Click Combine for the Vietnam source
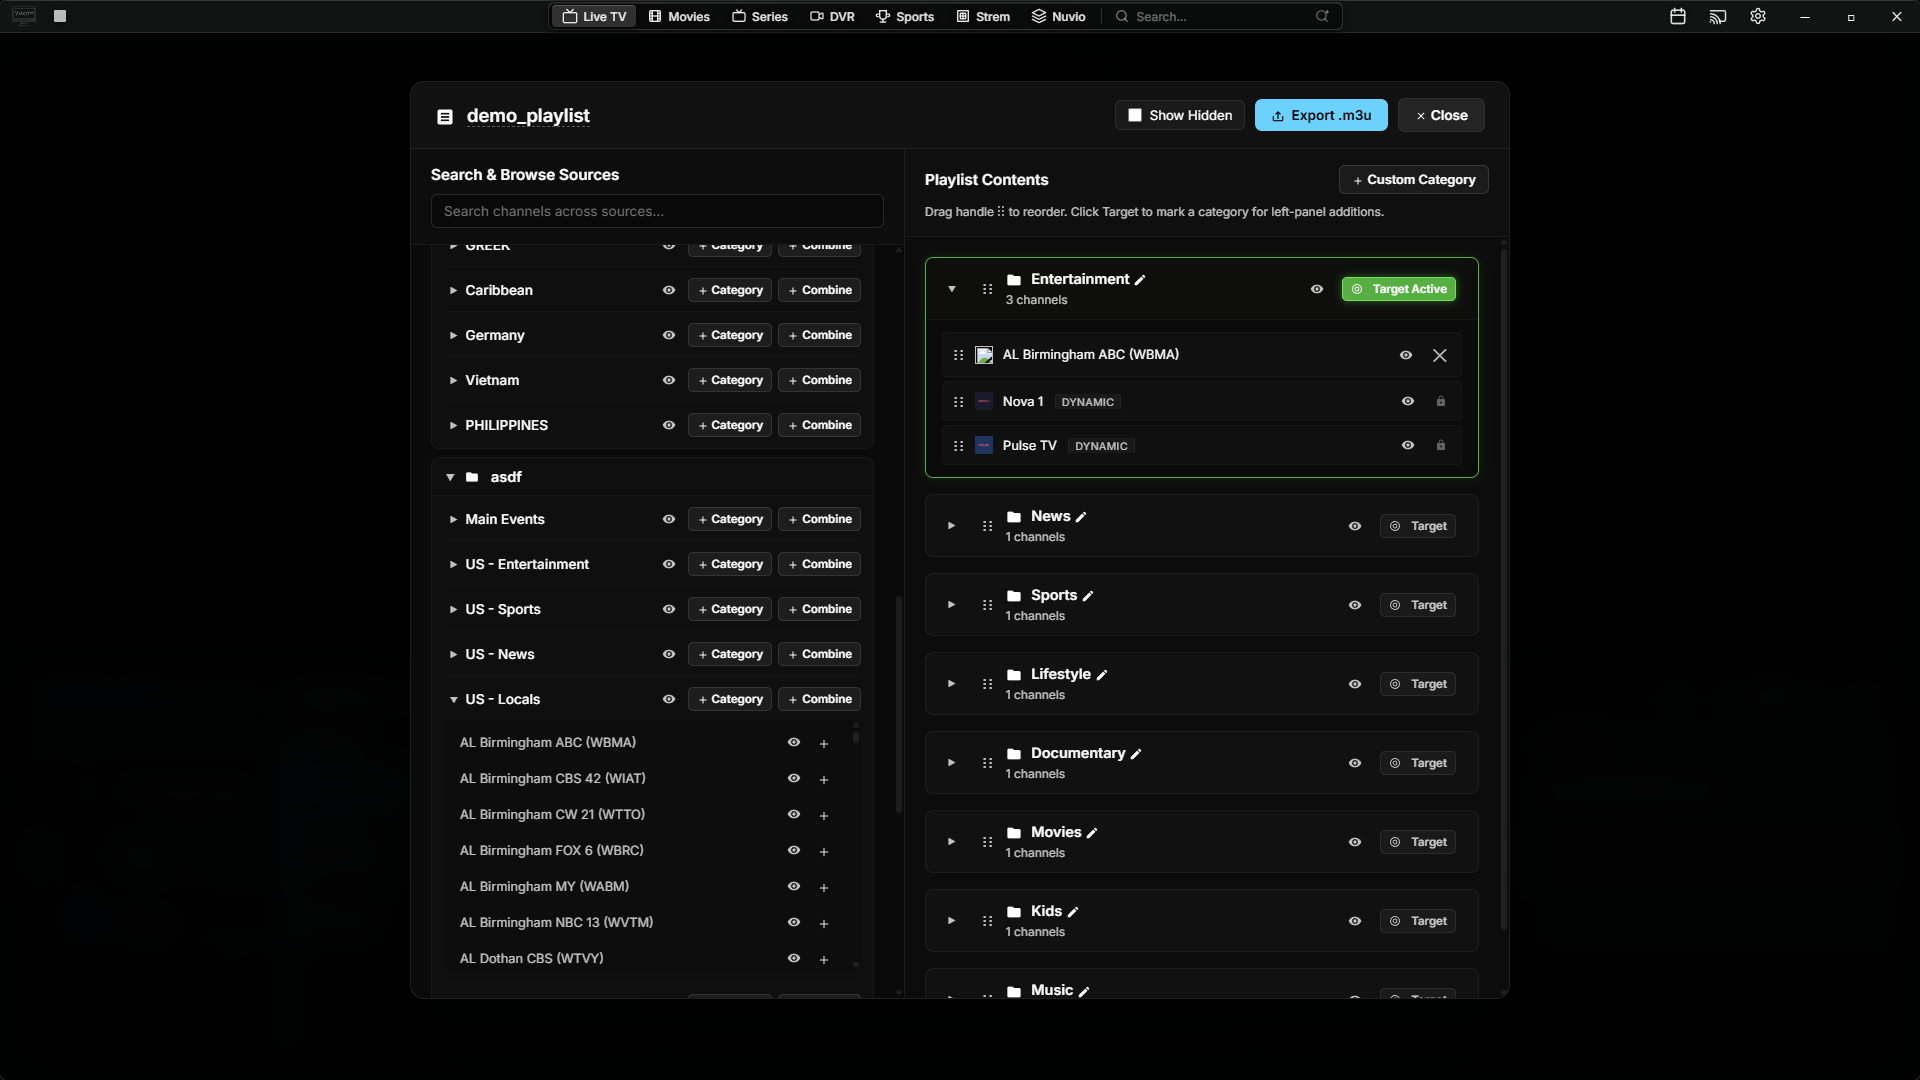 (820, 380)
